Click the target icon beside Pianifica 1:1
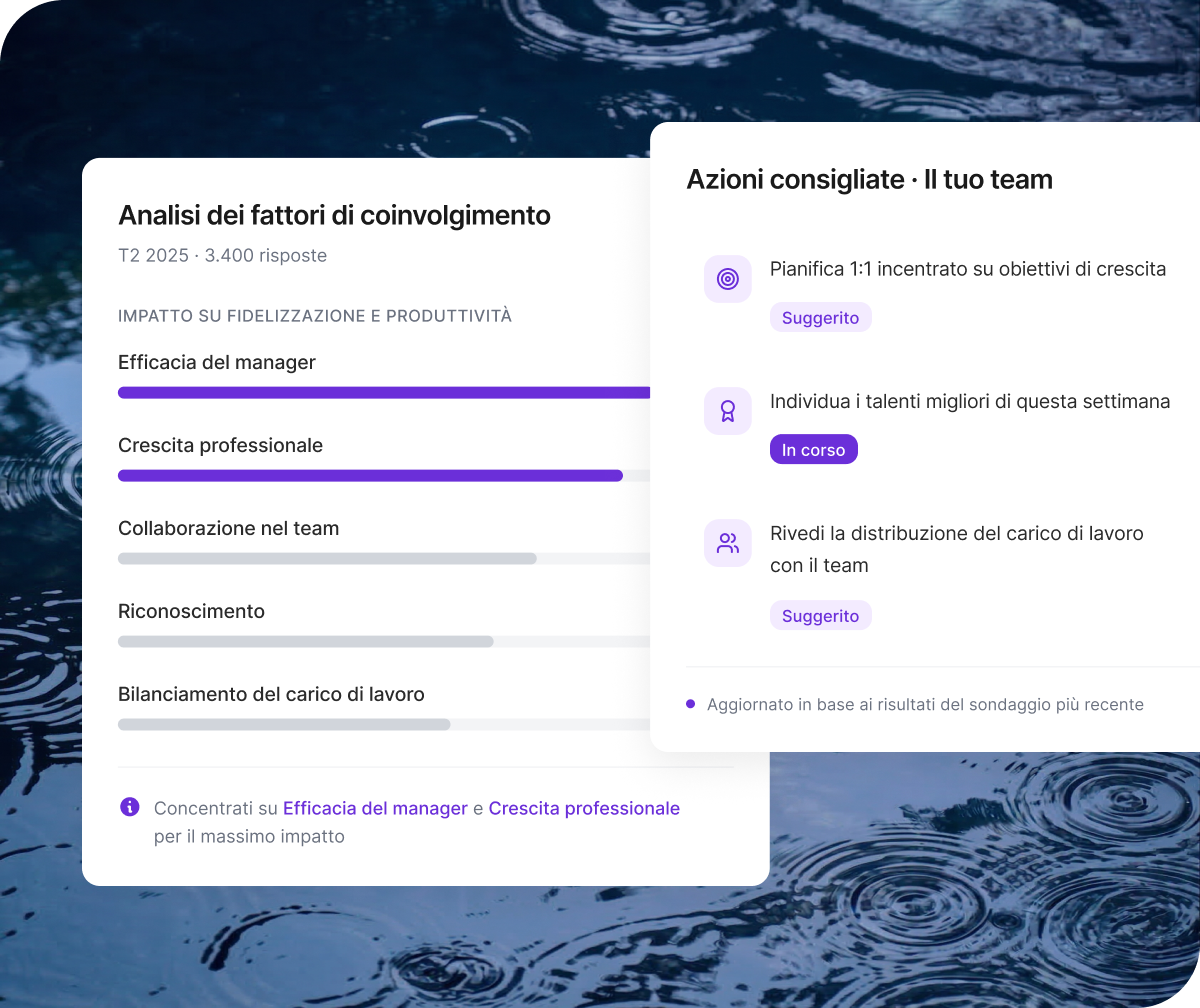Viewport: 1200px width, 1008px height. coord(728,279)
